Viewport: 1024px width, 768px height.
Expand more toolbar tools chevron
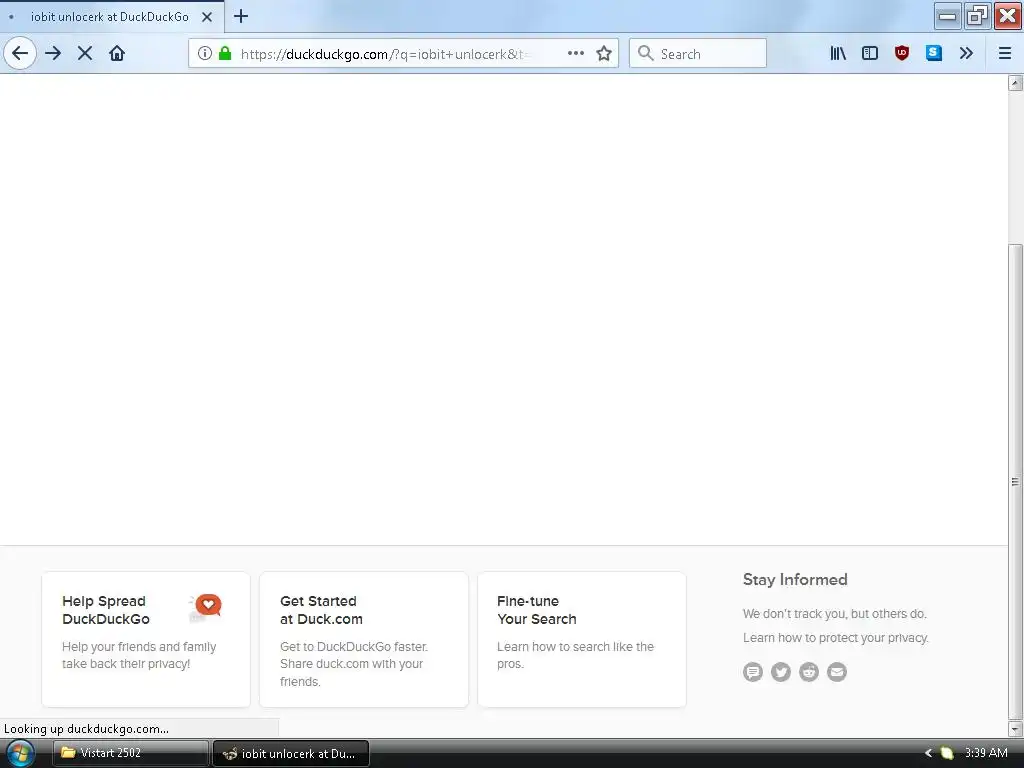(967, 53)
